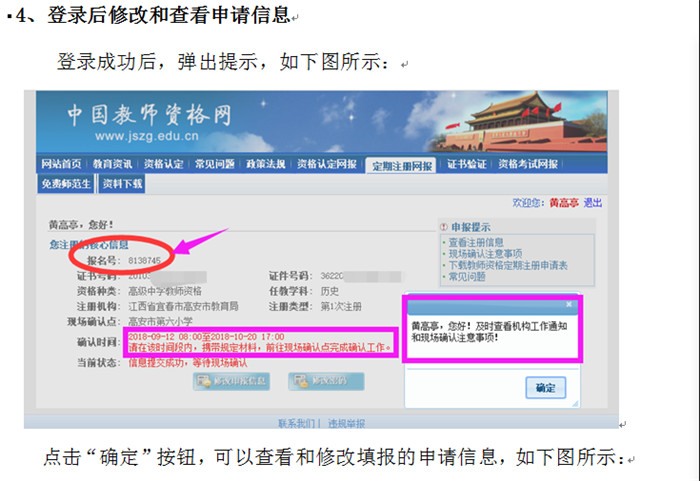Click the 修改申报信息 icon button
Screen dimensions: 700x481
[x=231, y=381]
